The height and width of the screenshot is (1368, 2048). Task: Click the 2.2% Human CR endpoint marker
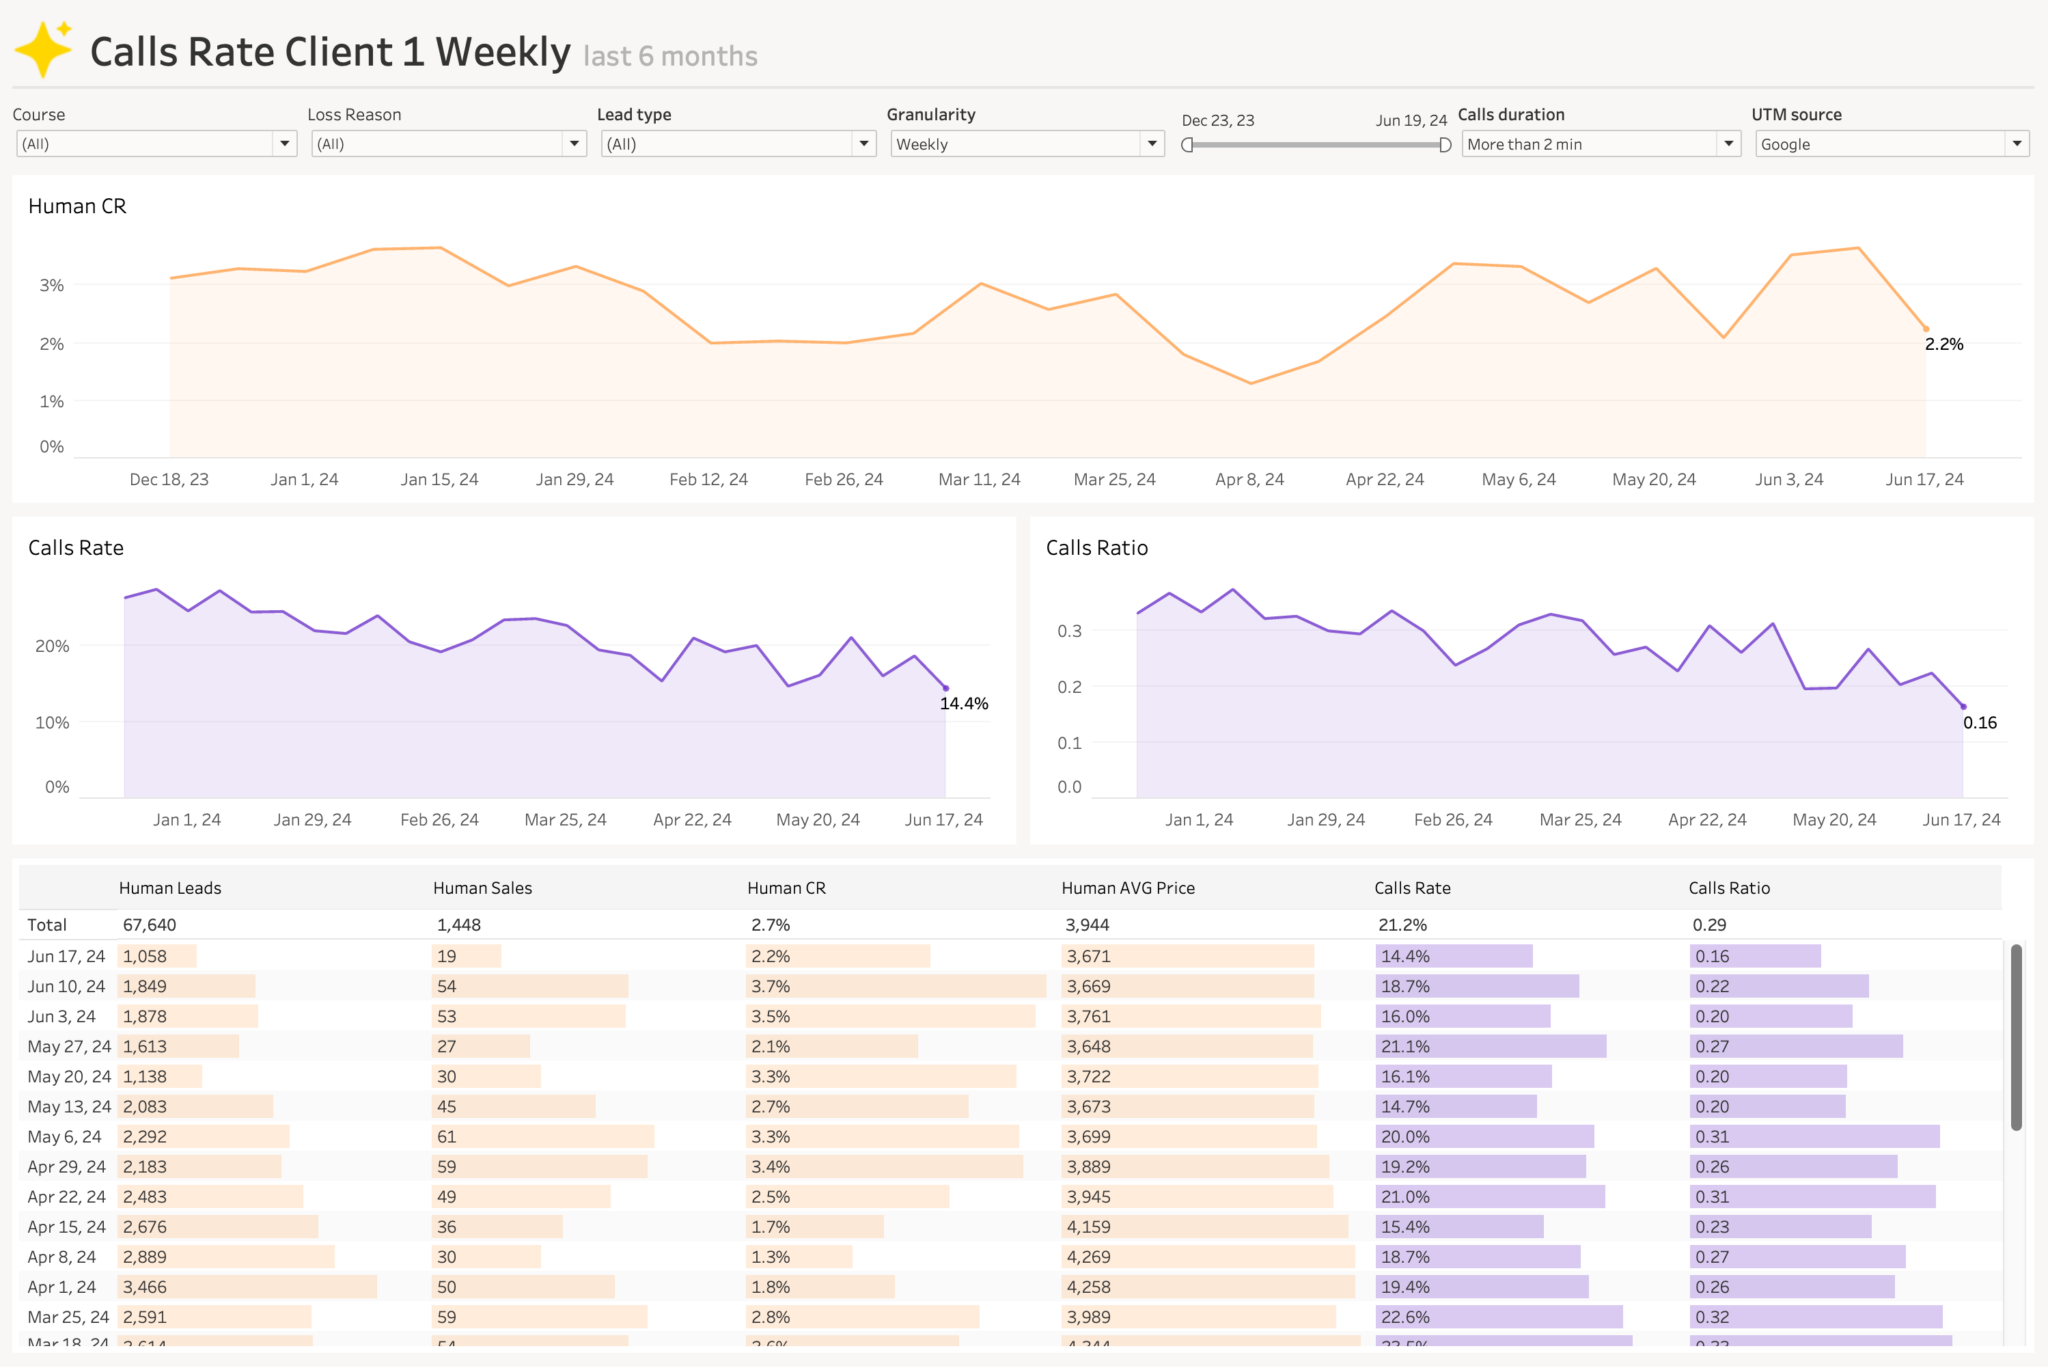(1926, 329)
